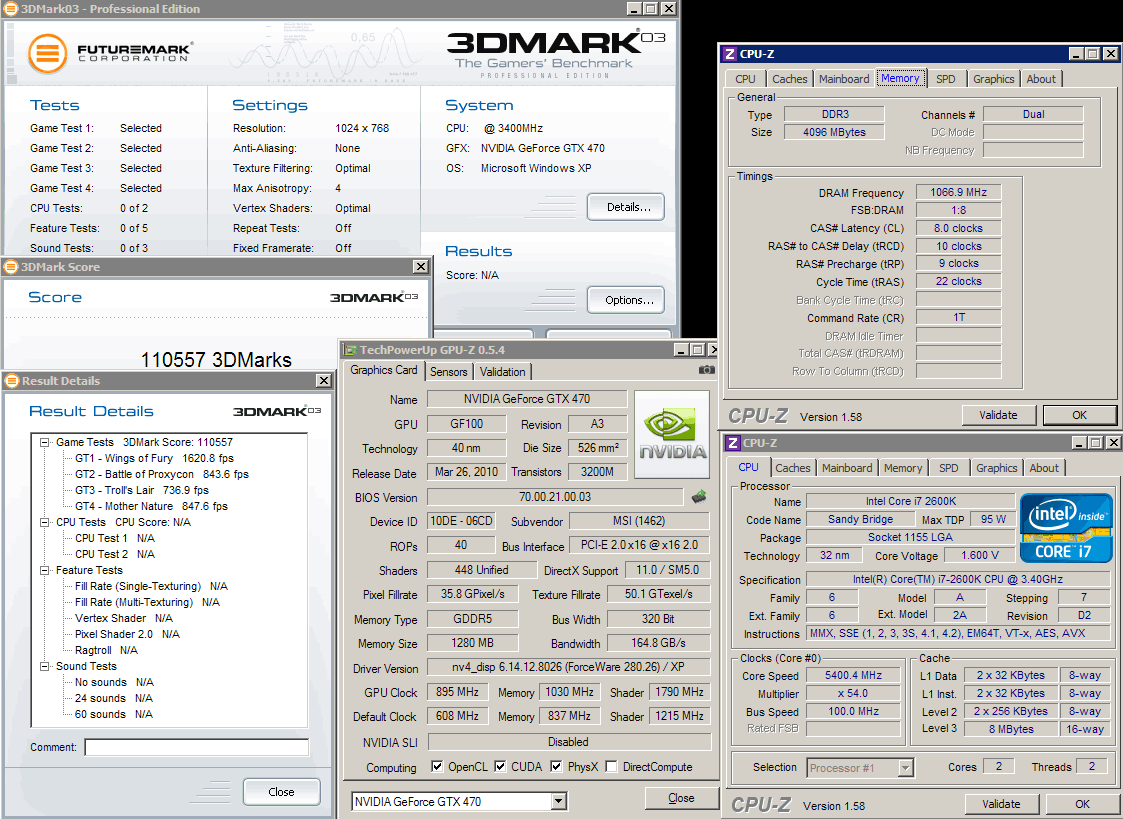Click the Intel Core i7 logo in CPU-Z

(1066, 528)
